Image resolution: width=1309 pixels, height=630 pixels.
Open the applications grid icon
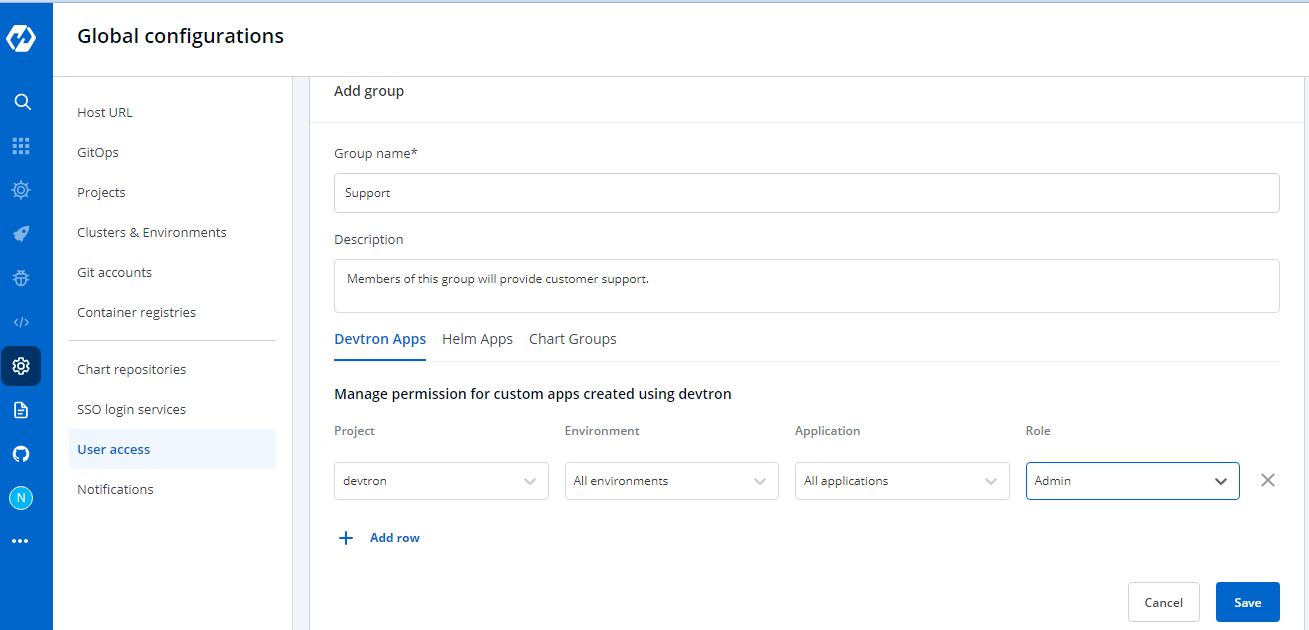[21, 146]
